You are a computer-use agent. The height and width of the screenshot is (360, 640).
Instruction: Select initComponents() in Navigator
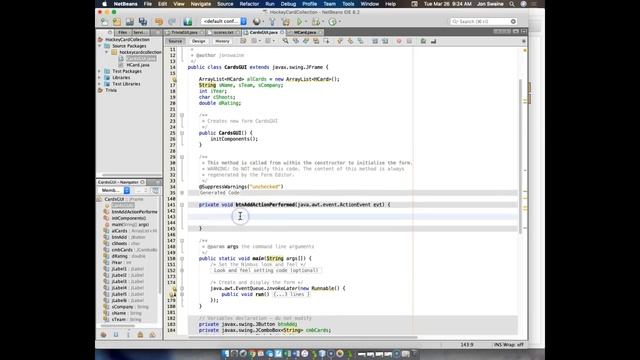click(x=129, y=218)
